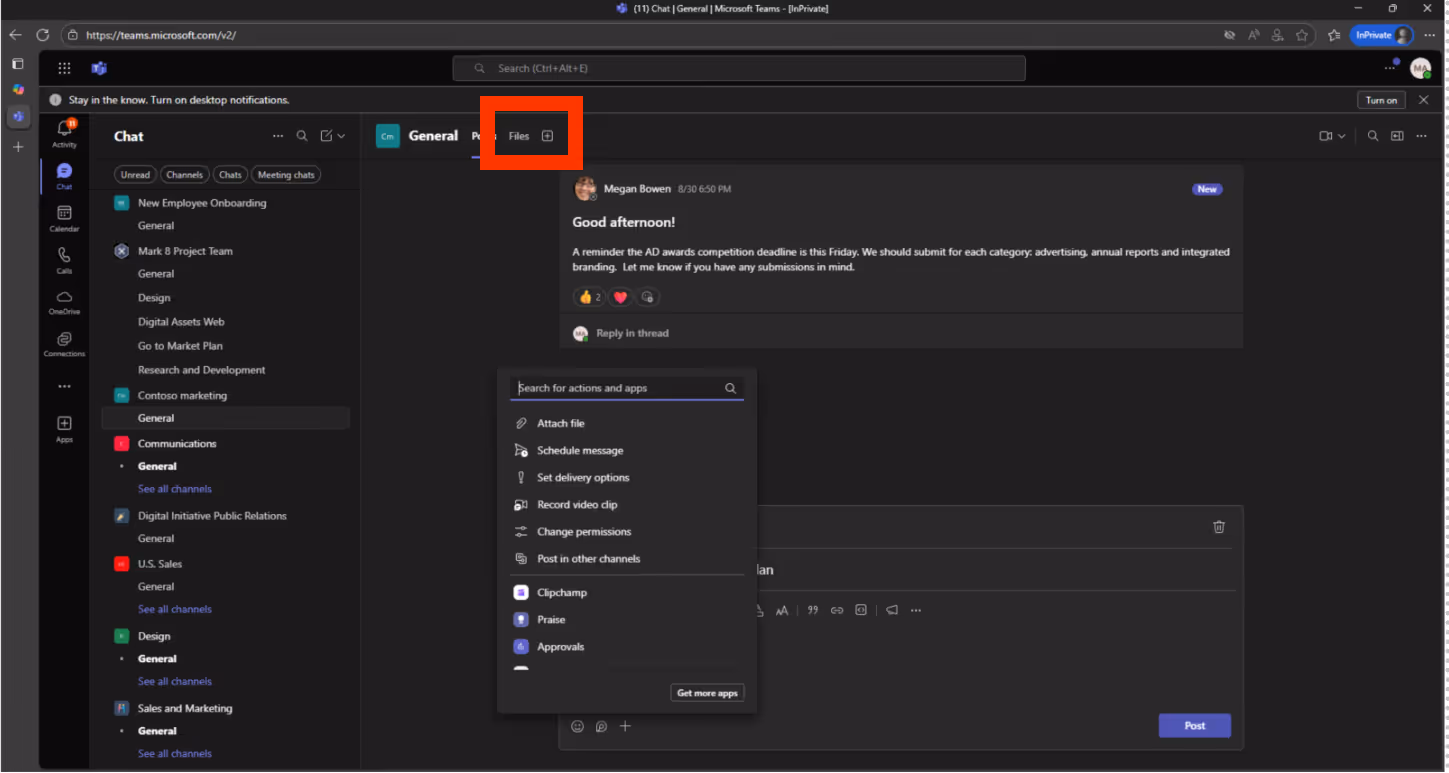Click the Get more apps button

[707, 693]
